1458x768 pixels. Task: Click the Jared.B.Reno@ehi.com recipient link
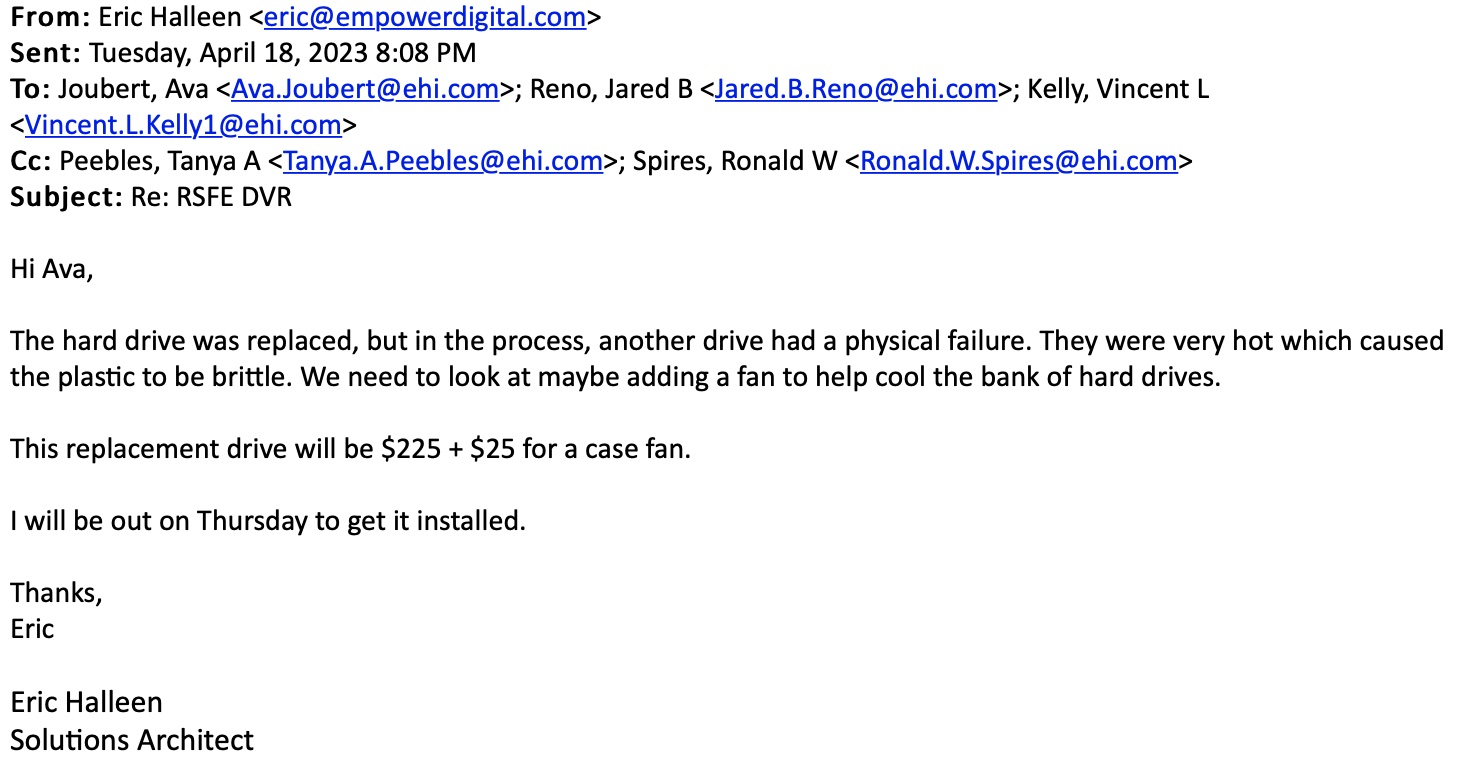856,89
